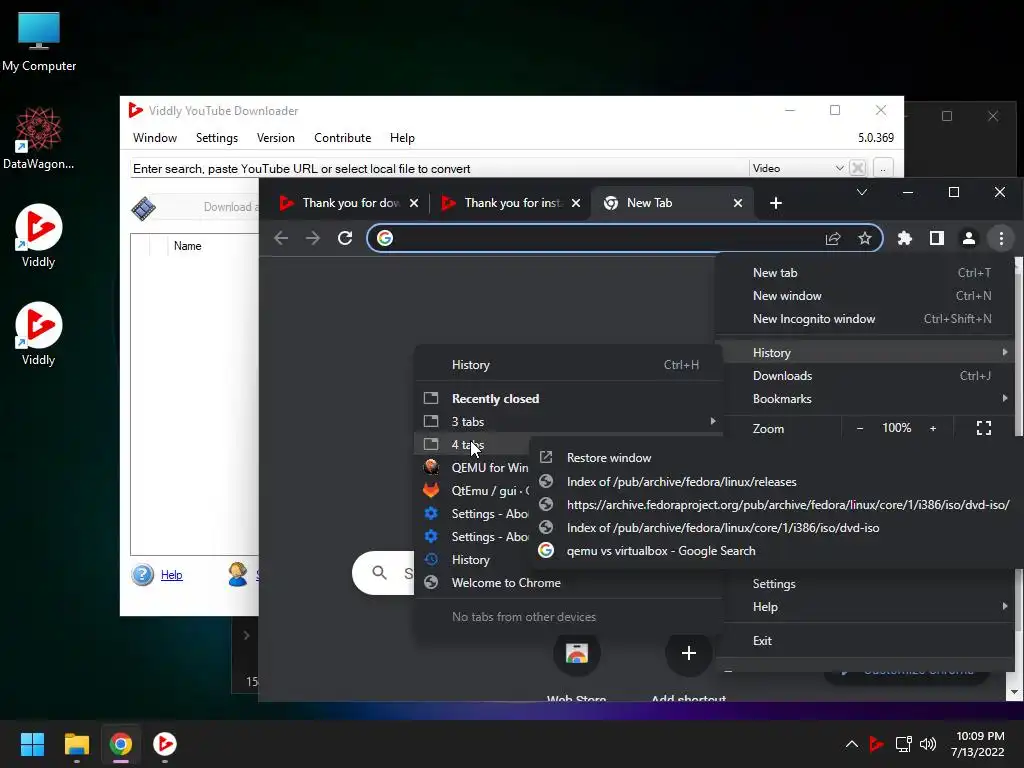1024x768 pixels.
Task: Click the Chrome three-dot menu button
Action: tap(1001, 238)
